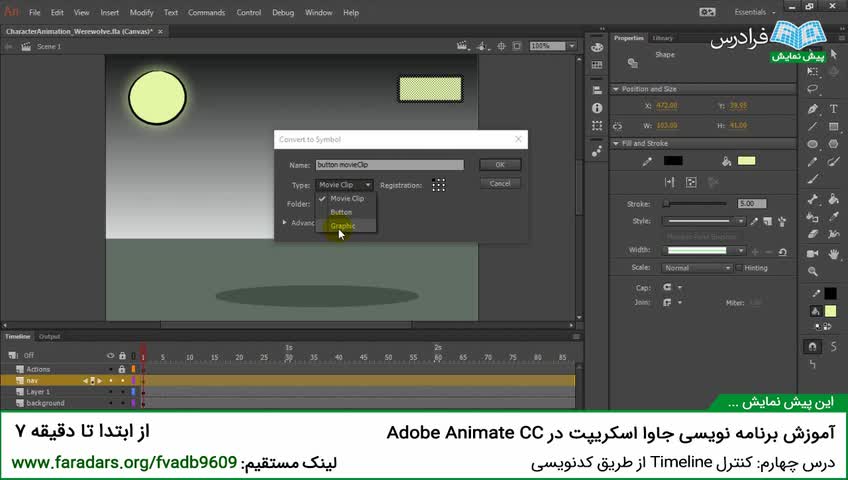Select the Lasso tool
This screenshot has height=480, width=848.
(x=812, y=90)
